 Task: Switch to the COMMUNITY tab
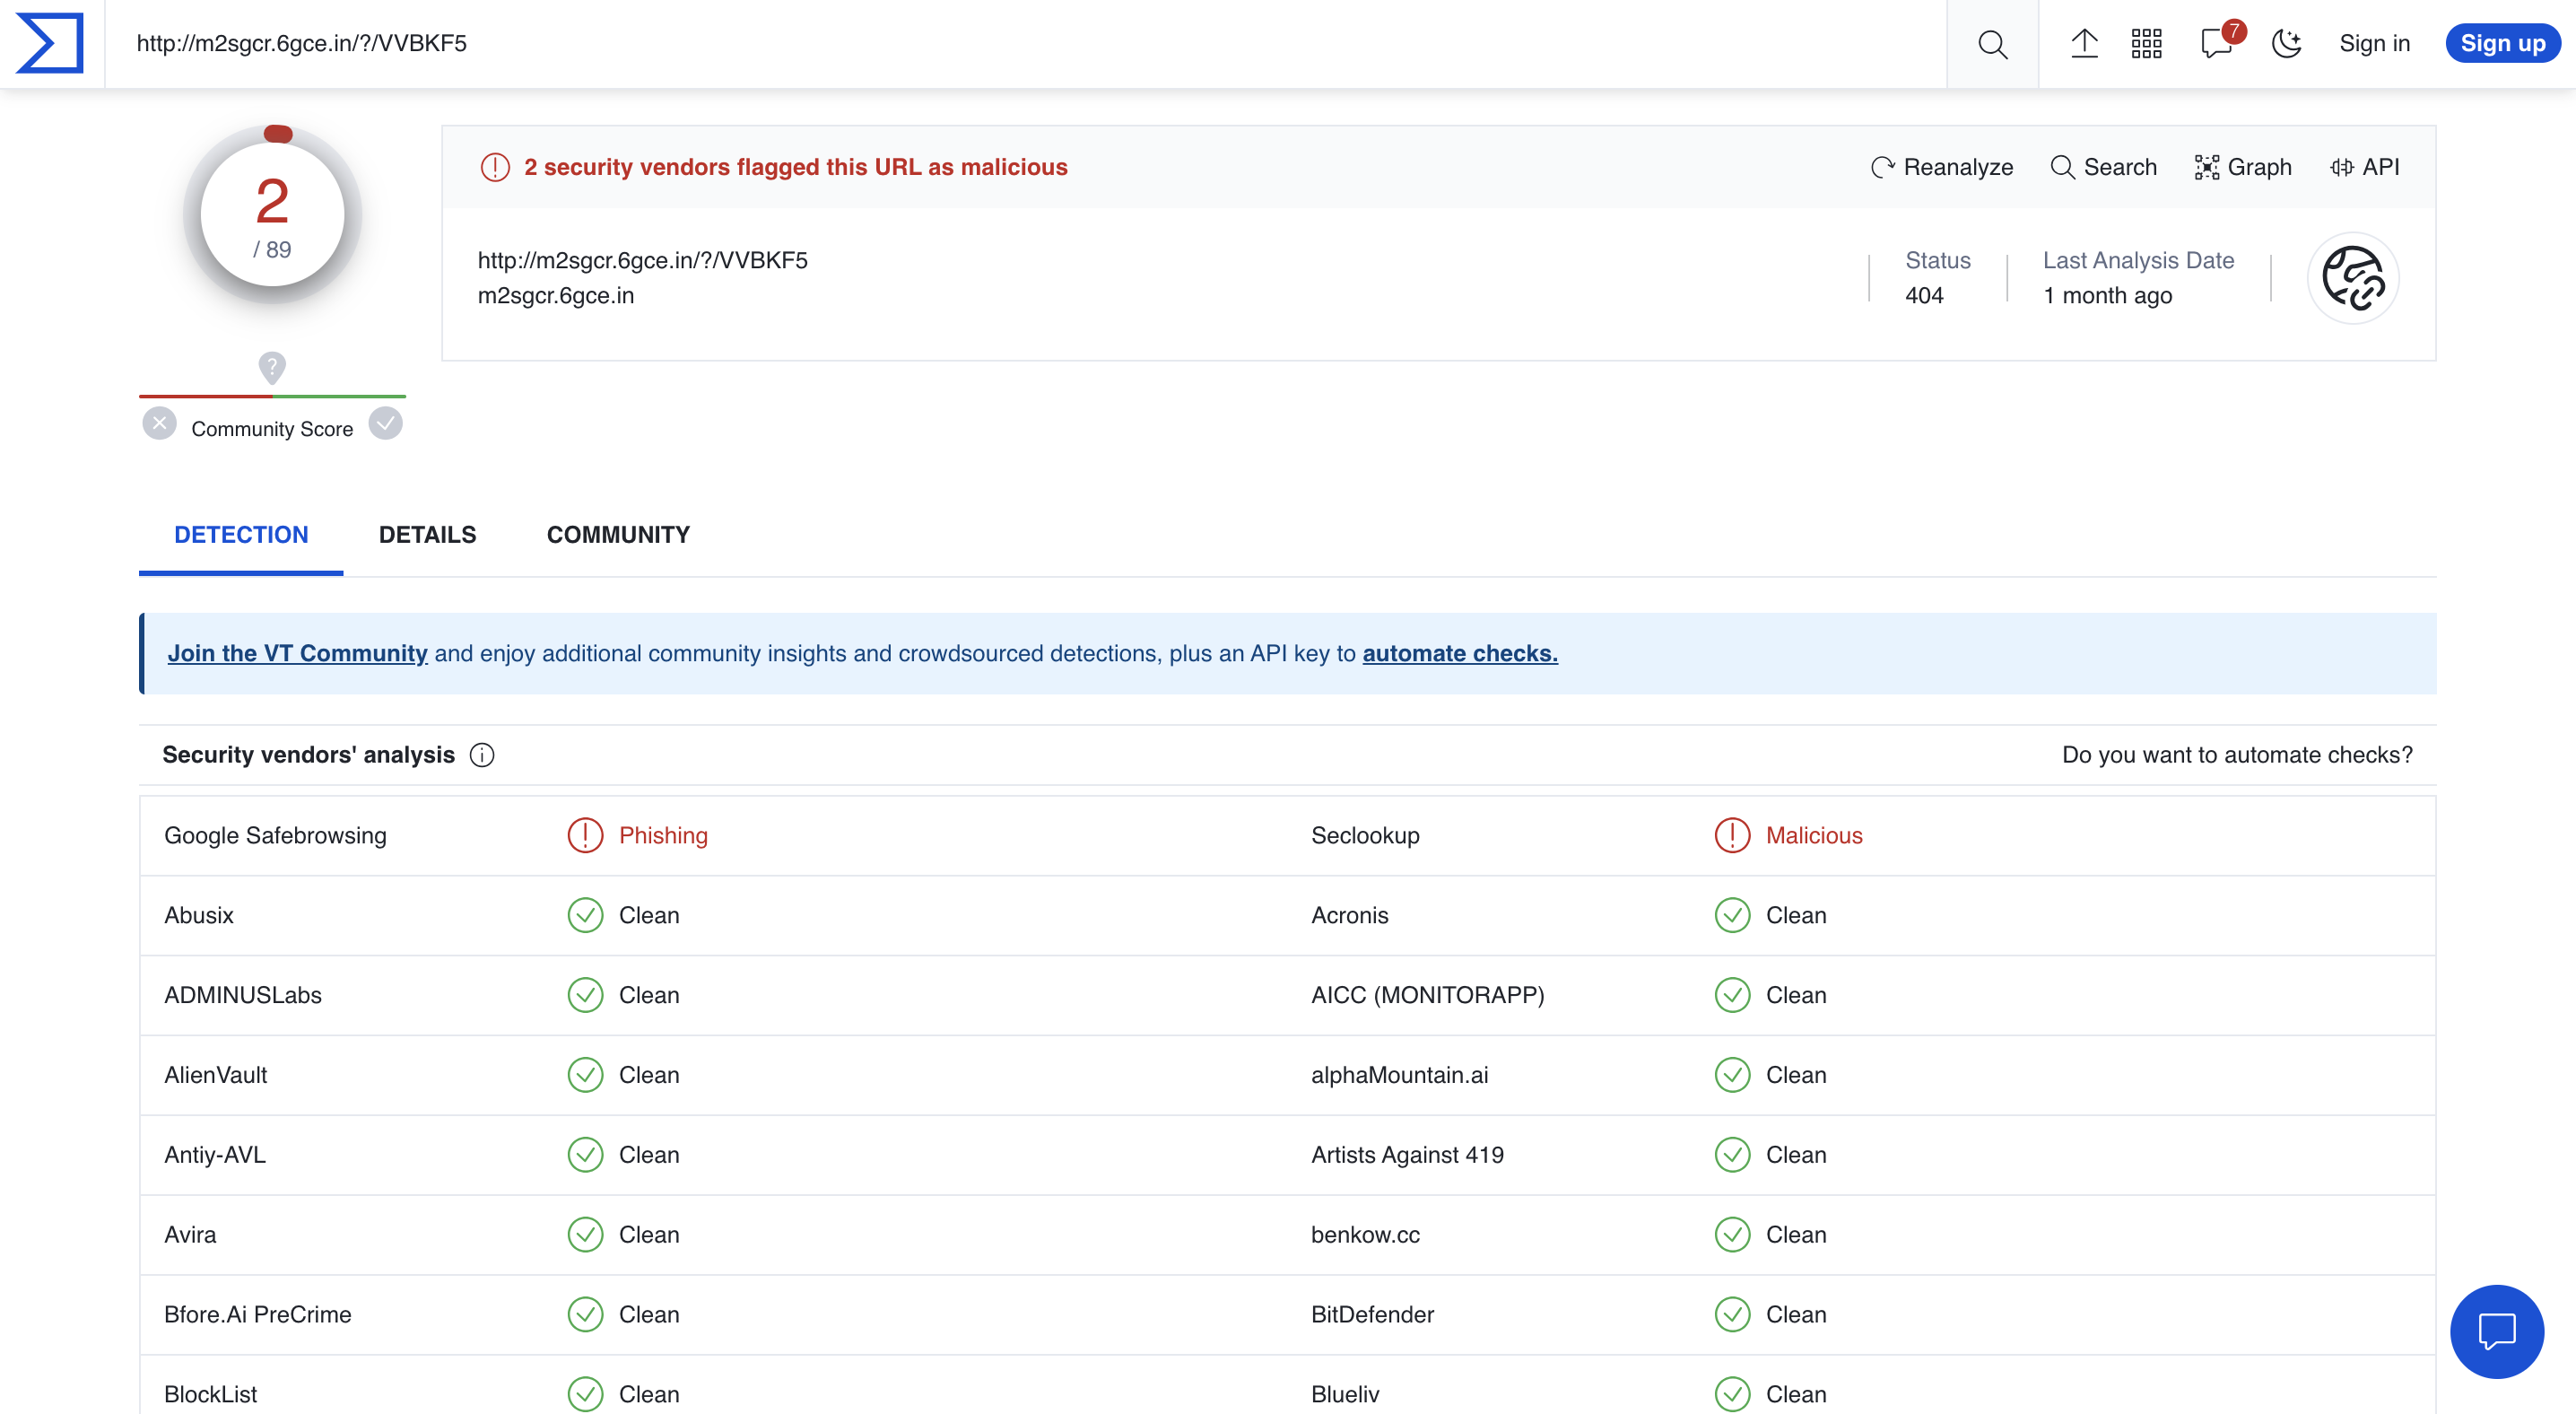click(x=618, y=535)
